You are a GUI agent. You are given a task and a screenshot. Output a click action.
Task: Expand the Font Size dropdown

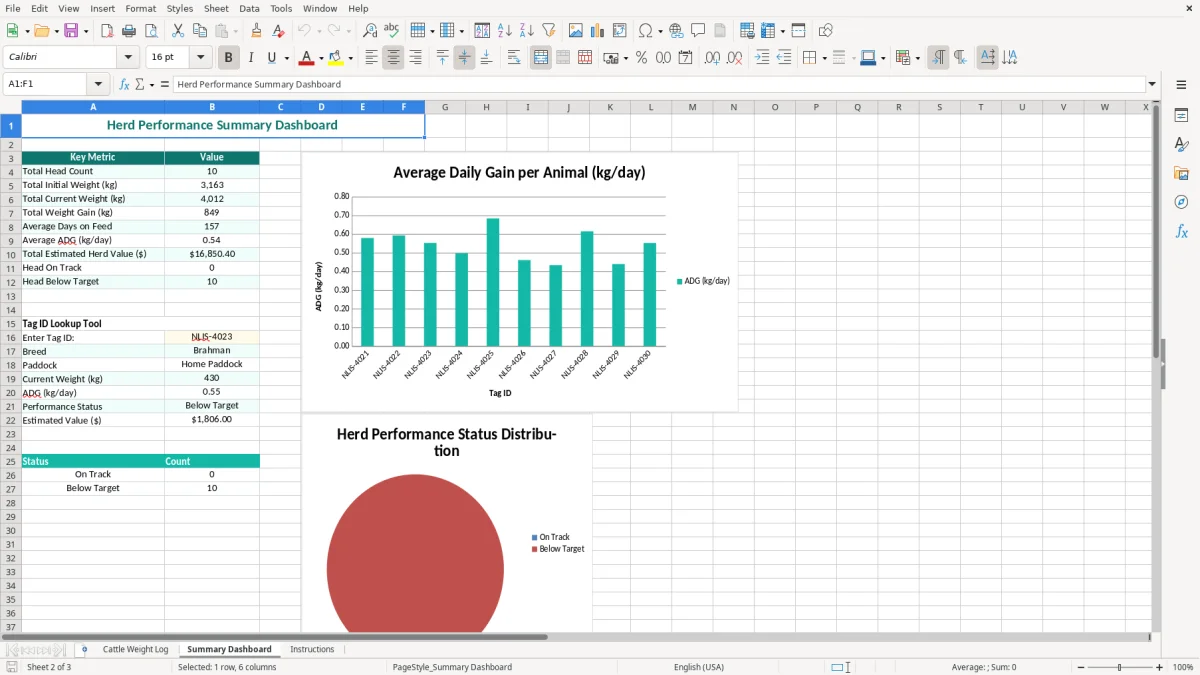201,58
